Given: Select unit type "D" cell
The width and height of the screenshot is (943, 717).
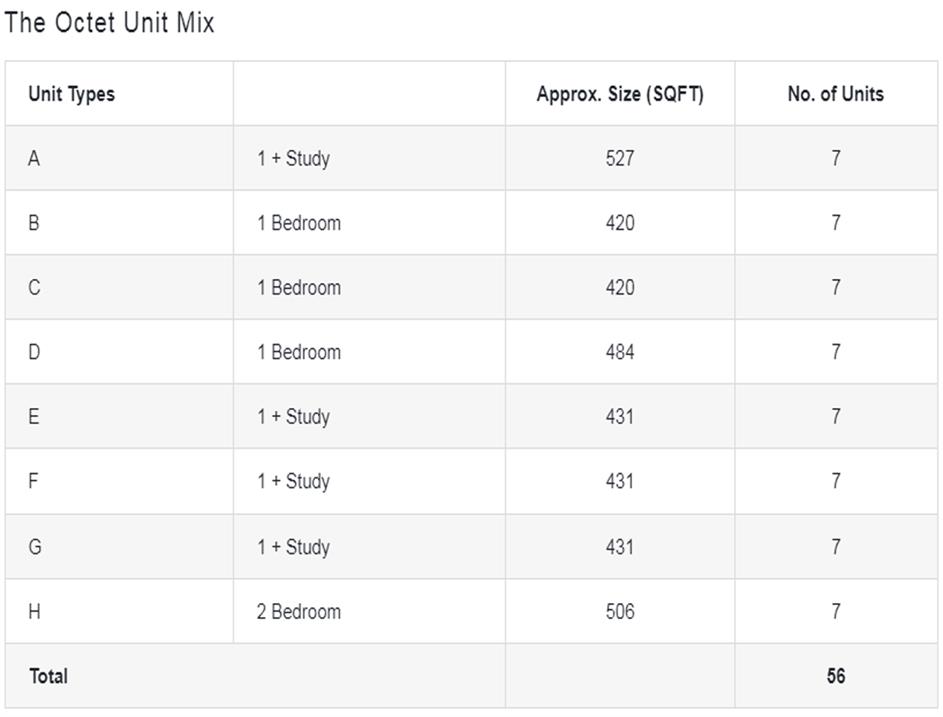Looking at the screenshot, I should point(34,352).
